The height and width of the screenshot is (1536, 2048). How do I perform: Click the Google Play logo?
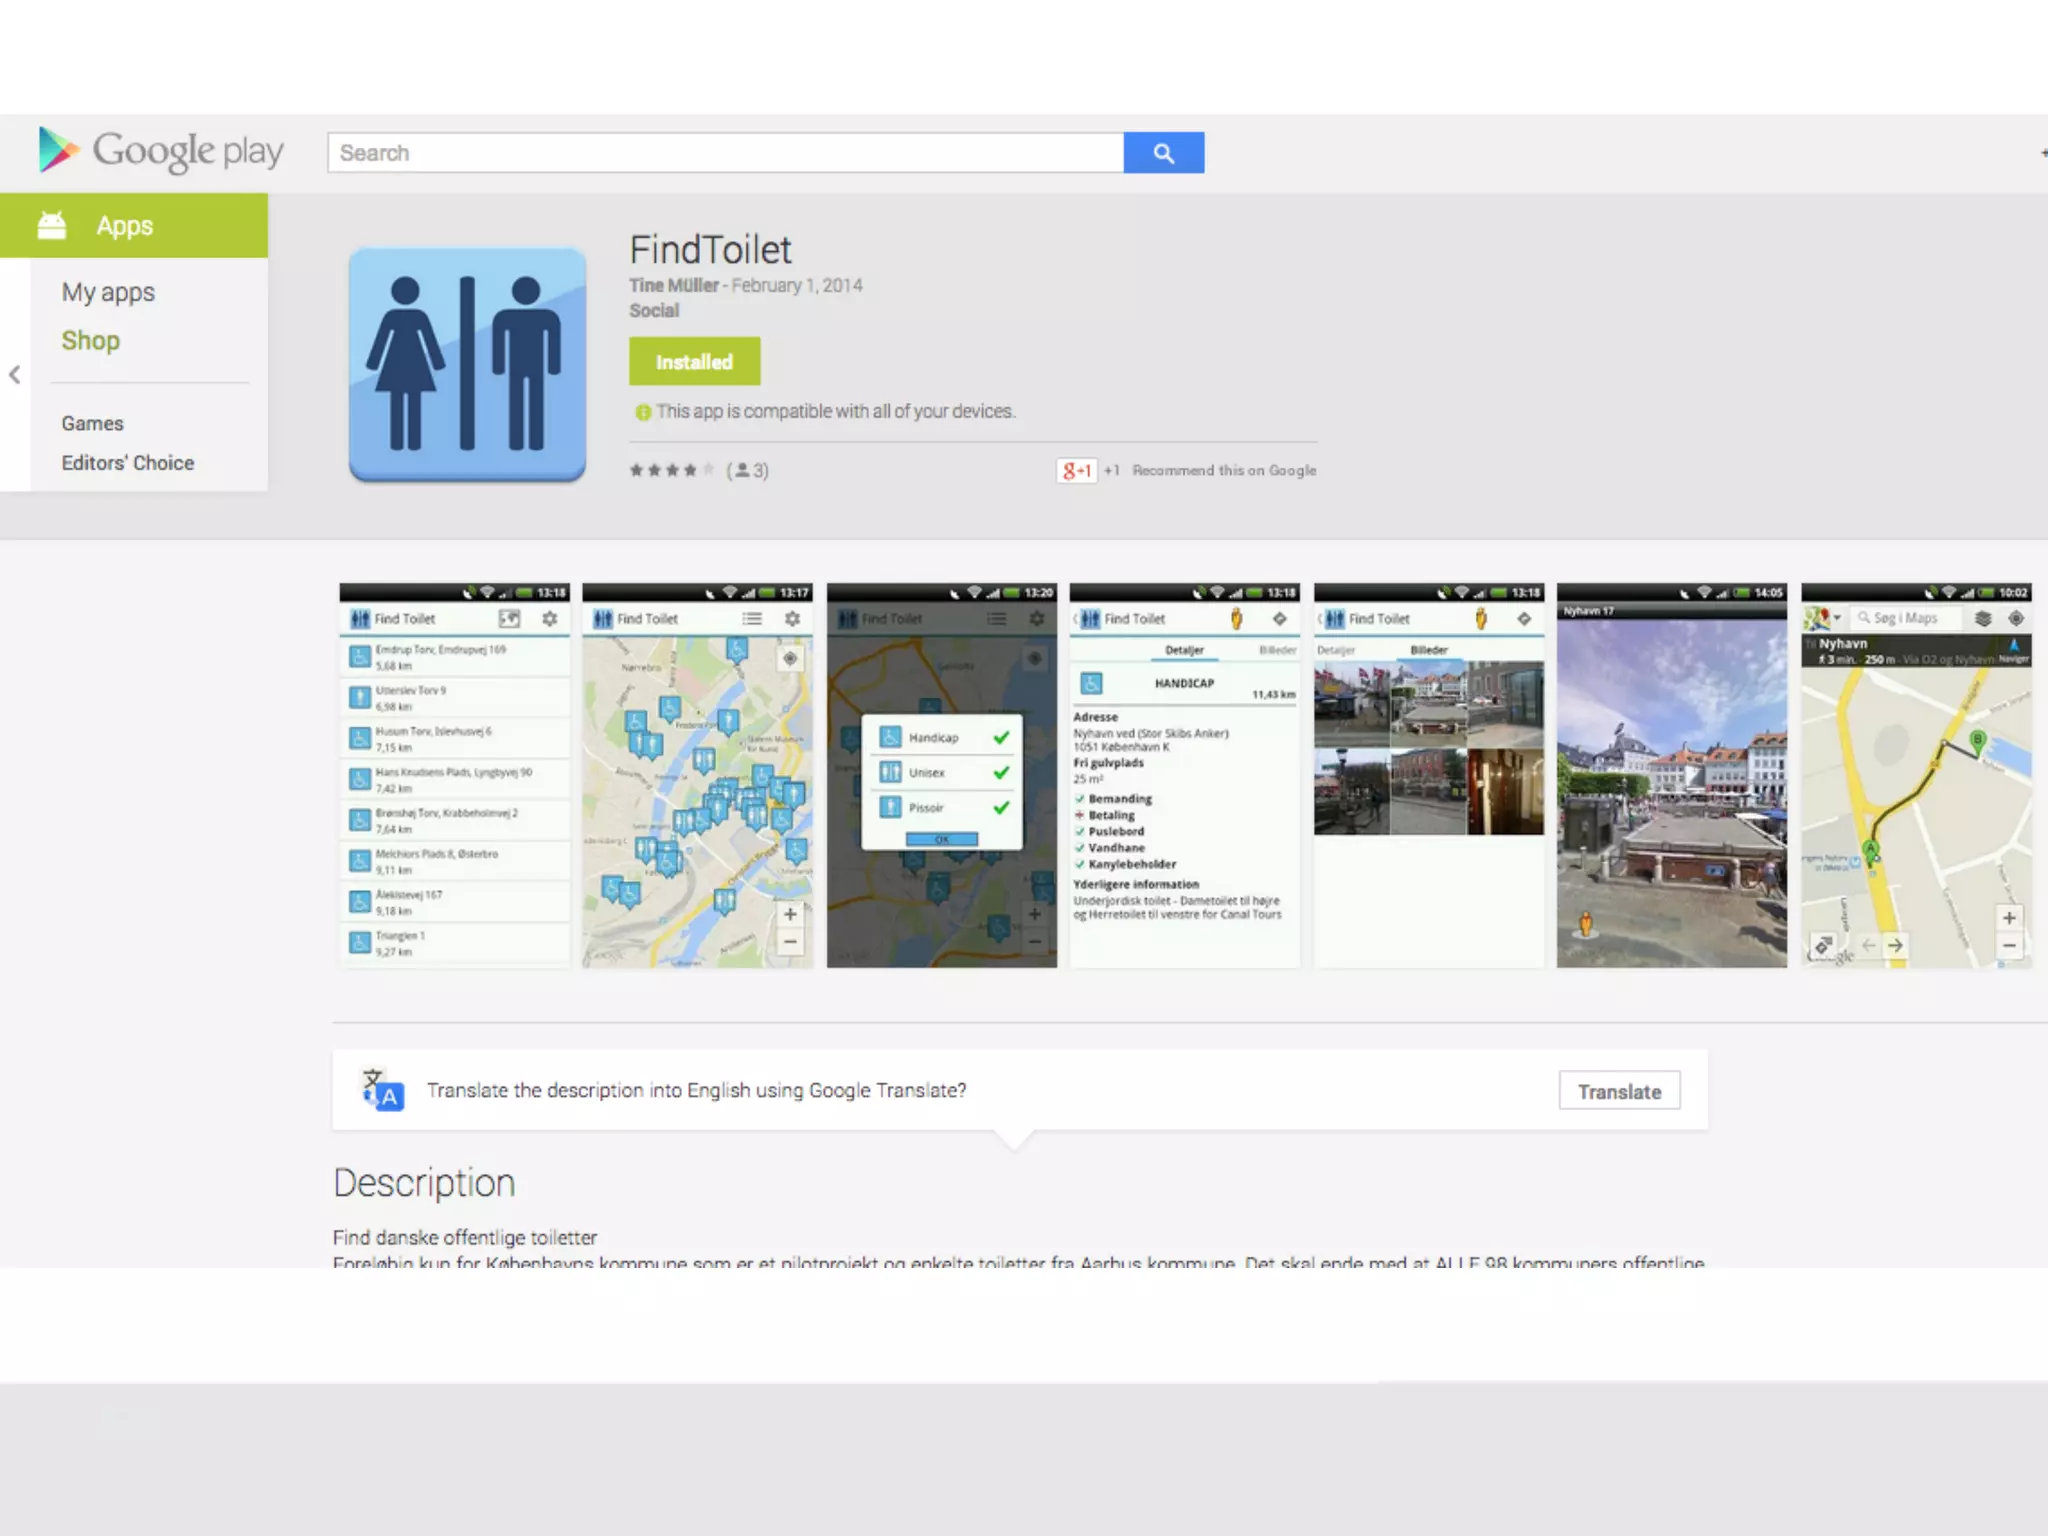click(160, 151)
